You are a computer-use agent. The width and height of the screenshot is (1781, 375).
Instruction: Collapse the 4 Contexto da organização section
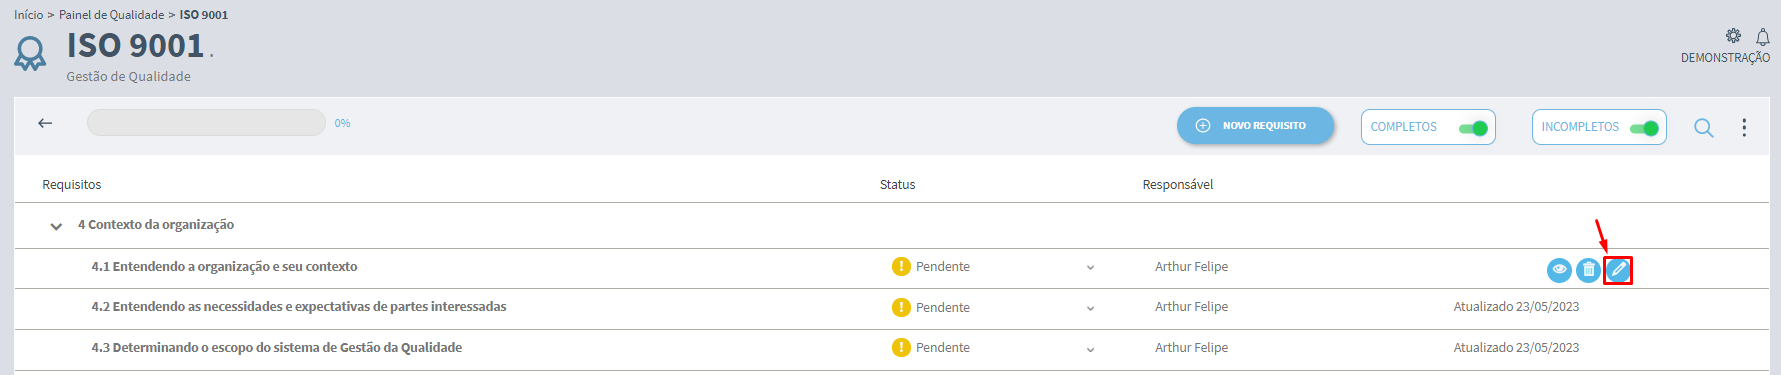[56, 227]
